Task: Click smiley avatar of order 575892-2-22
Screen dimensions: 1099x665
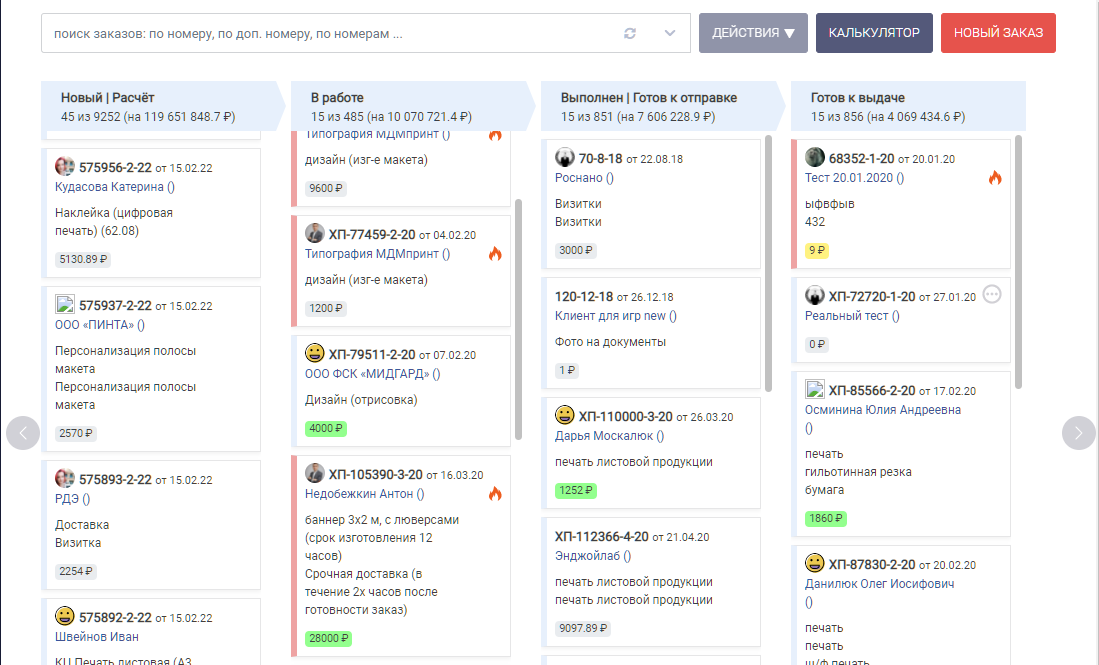Action: click(64, 616)
